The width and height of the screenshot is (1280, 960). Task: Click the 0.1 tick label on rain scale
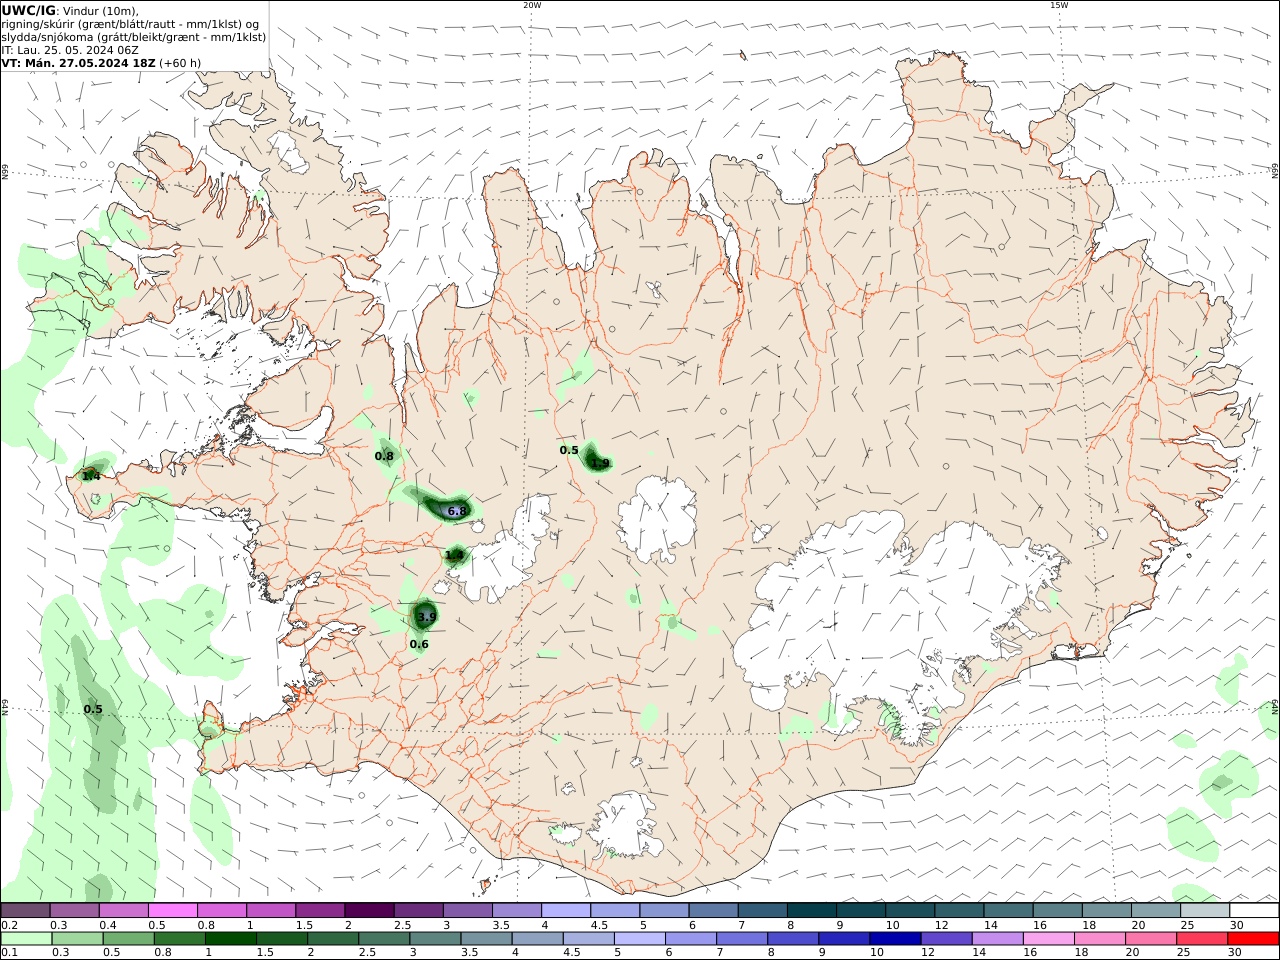pyautogui.click(x=8, y=952)
